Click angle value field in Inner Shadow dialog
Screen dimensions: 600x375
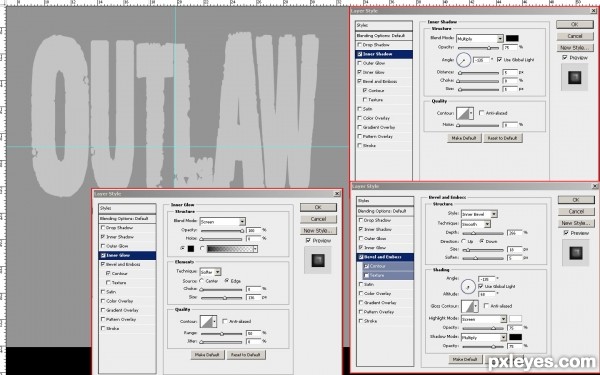(482, 60)
